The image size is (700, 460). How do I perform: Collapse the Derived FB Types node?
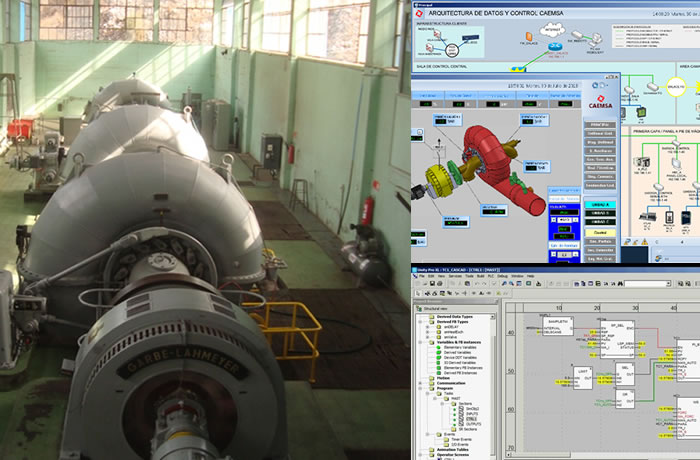420,322
